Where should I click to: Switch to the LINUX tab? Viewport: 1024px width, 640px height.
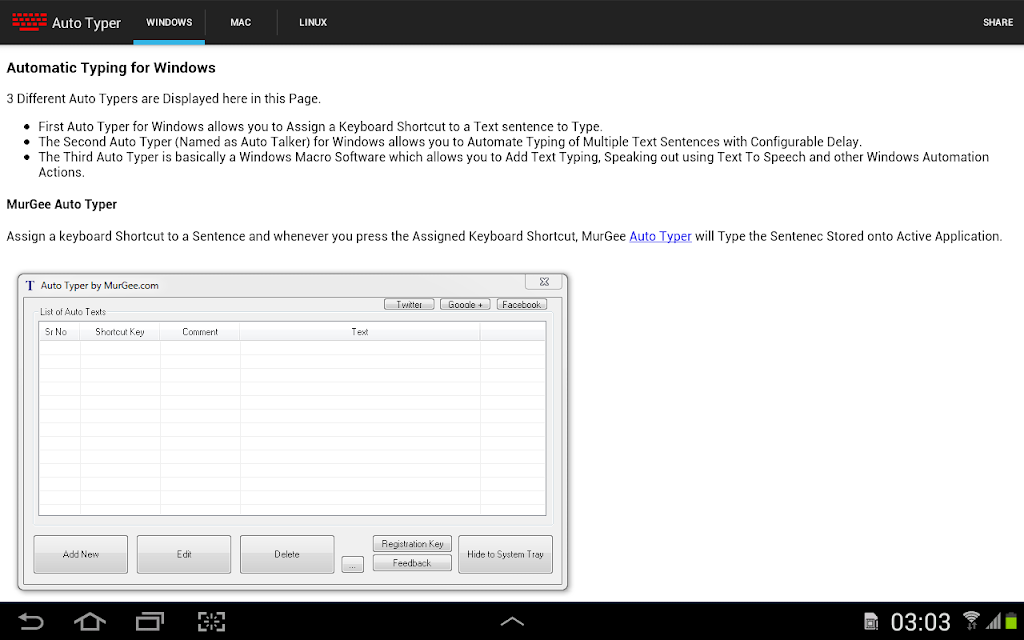[x=313, y=22]
